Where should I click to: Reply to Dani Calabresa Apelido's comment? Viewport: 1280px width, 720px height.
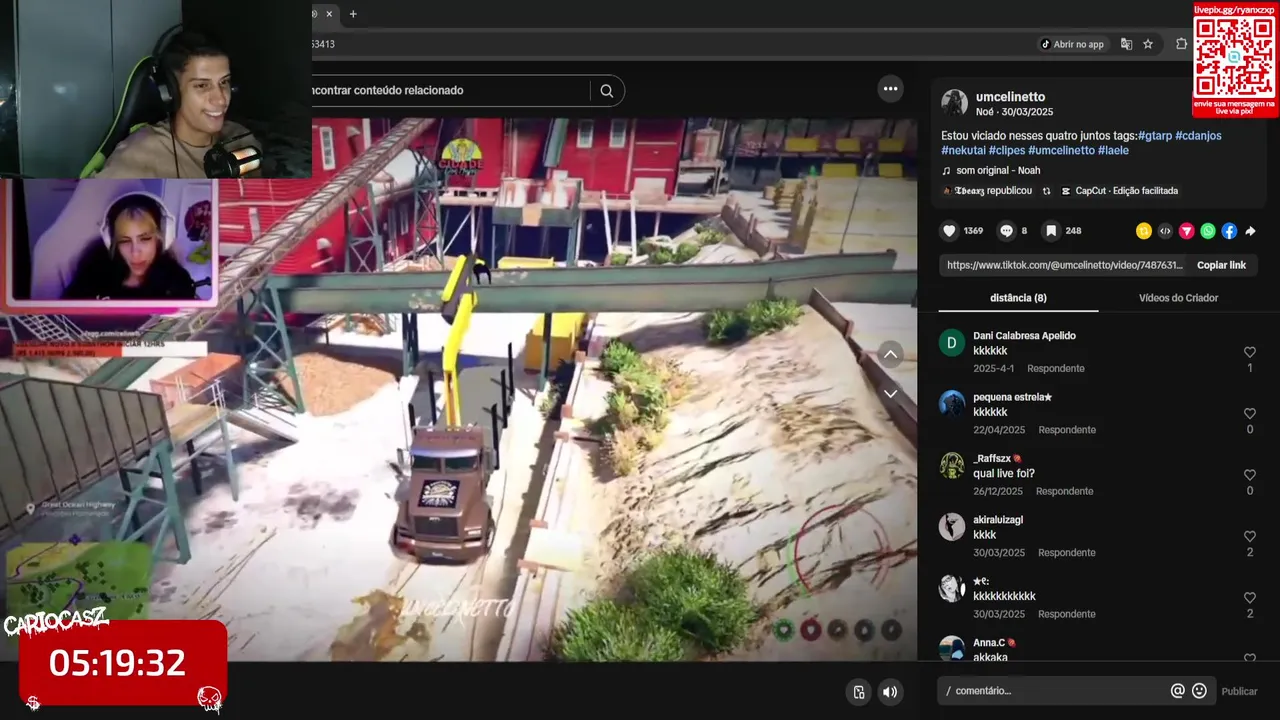click(1055, 369)
